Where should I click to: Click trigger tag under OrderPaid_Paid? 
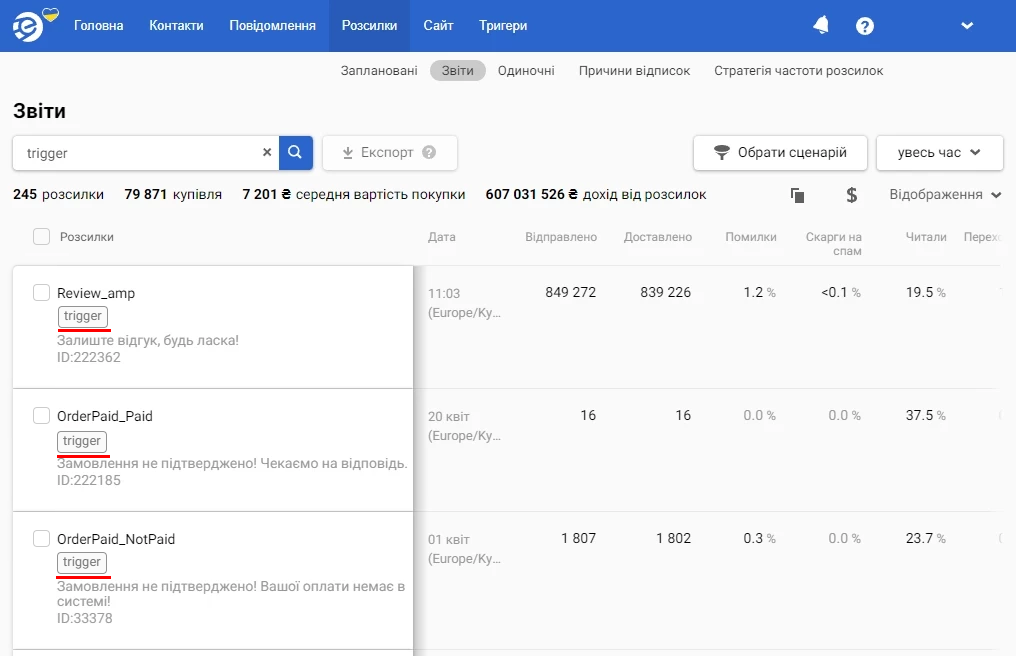pyautogui.click(x=82, y=441)
